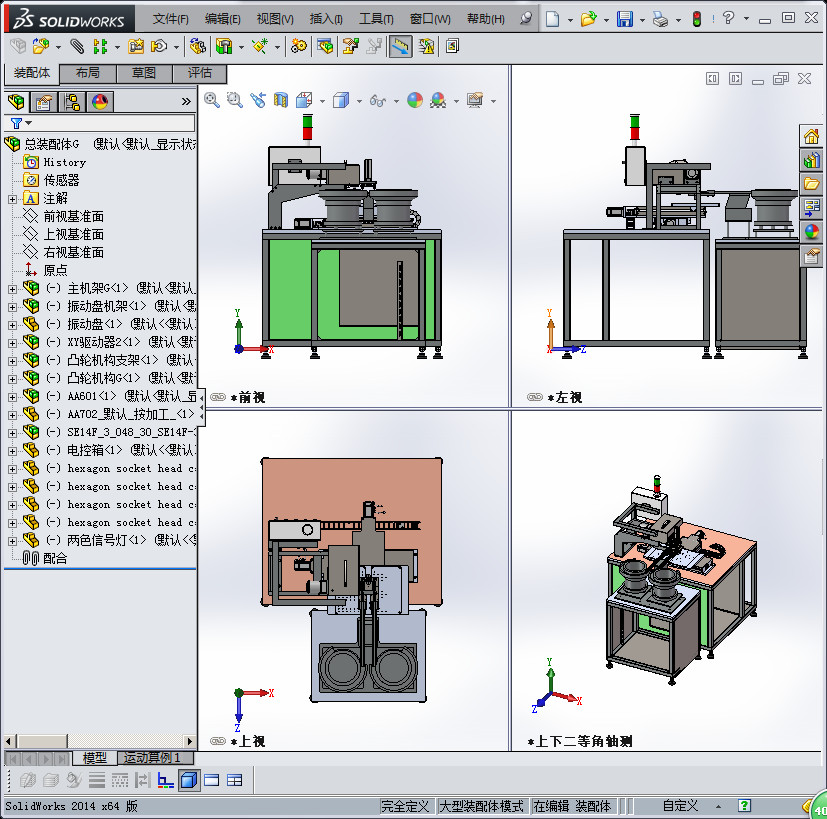Click the 自定义 units status bar button
Screen dimensions: 827x819
click(x=680, y=806)
